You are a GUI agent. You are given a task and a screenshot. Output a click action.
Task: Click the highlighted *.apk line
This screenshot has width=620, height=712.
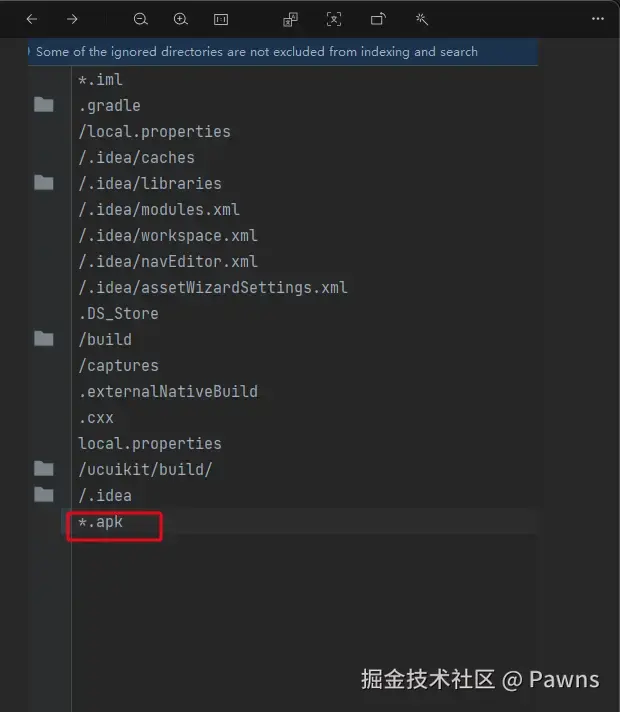101,522
